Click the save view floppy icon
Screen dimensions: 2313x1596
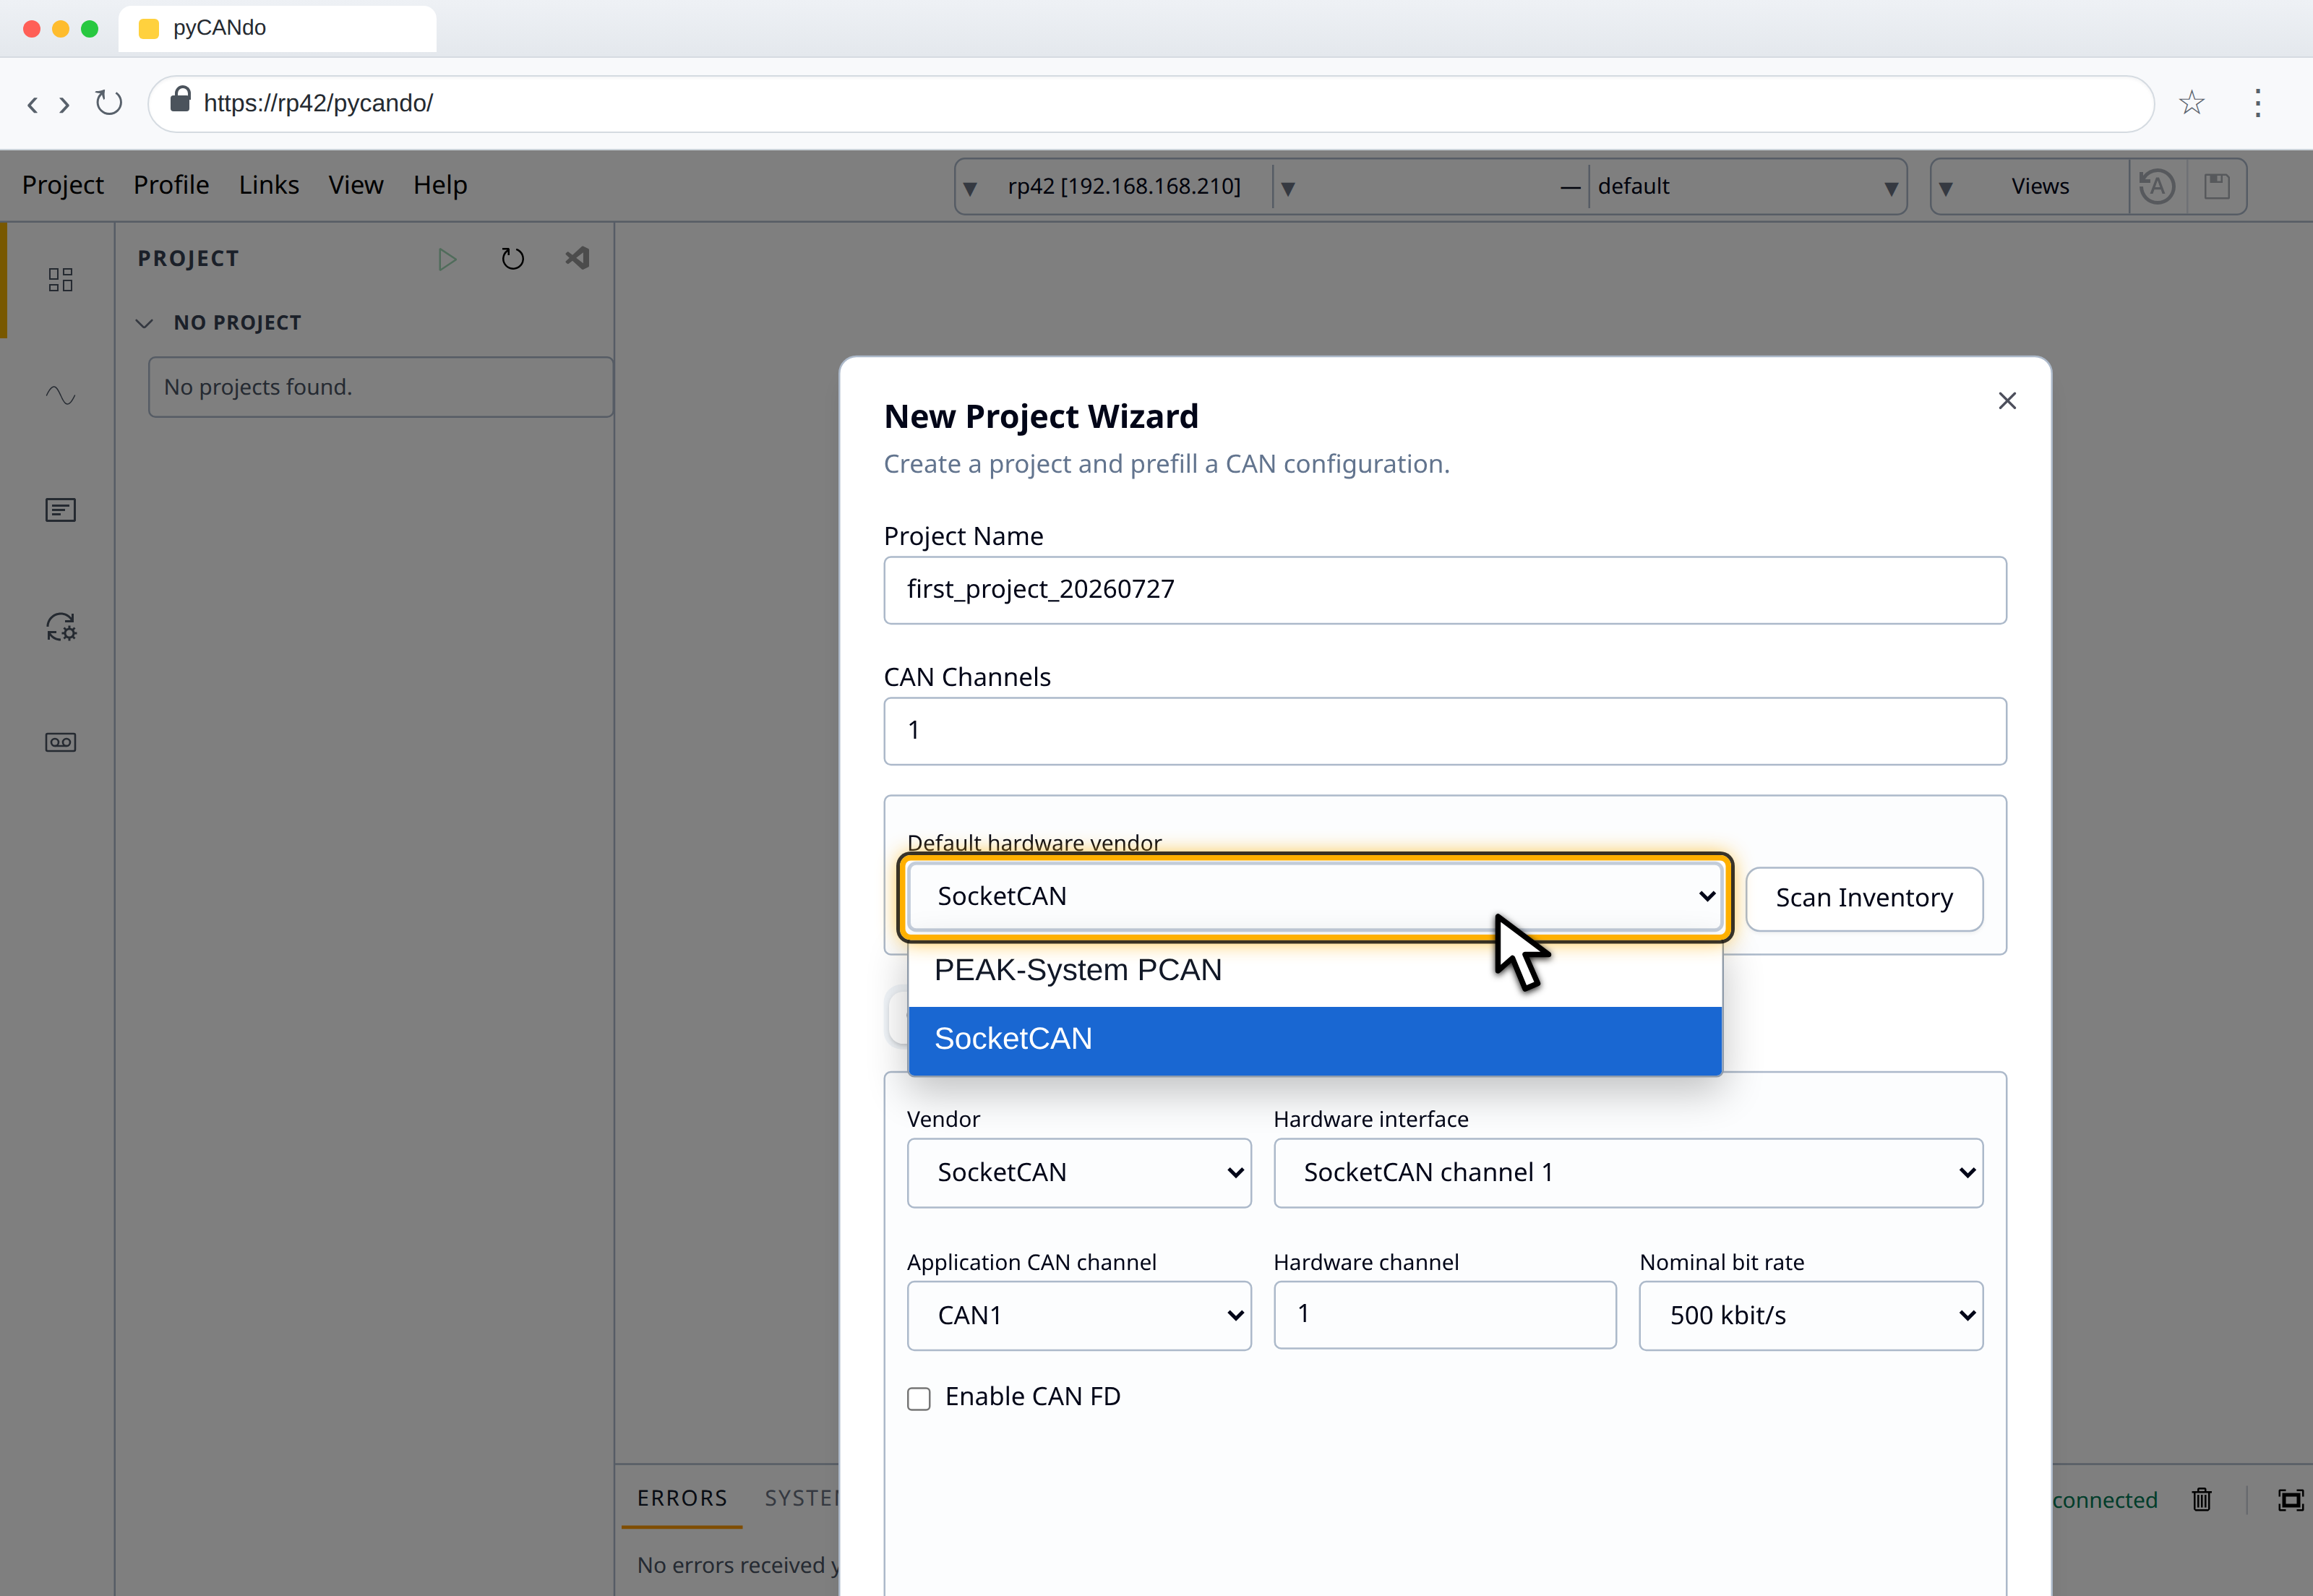click(x=2217, y=187)
